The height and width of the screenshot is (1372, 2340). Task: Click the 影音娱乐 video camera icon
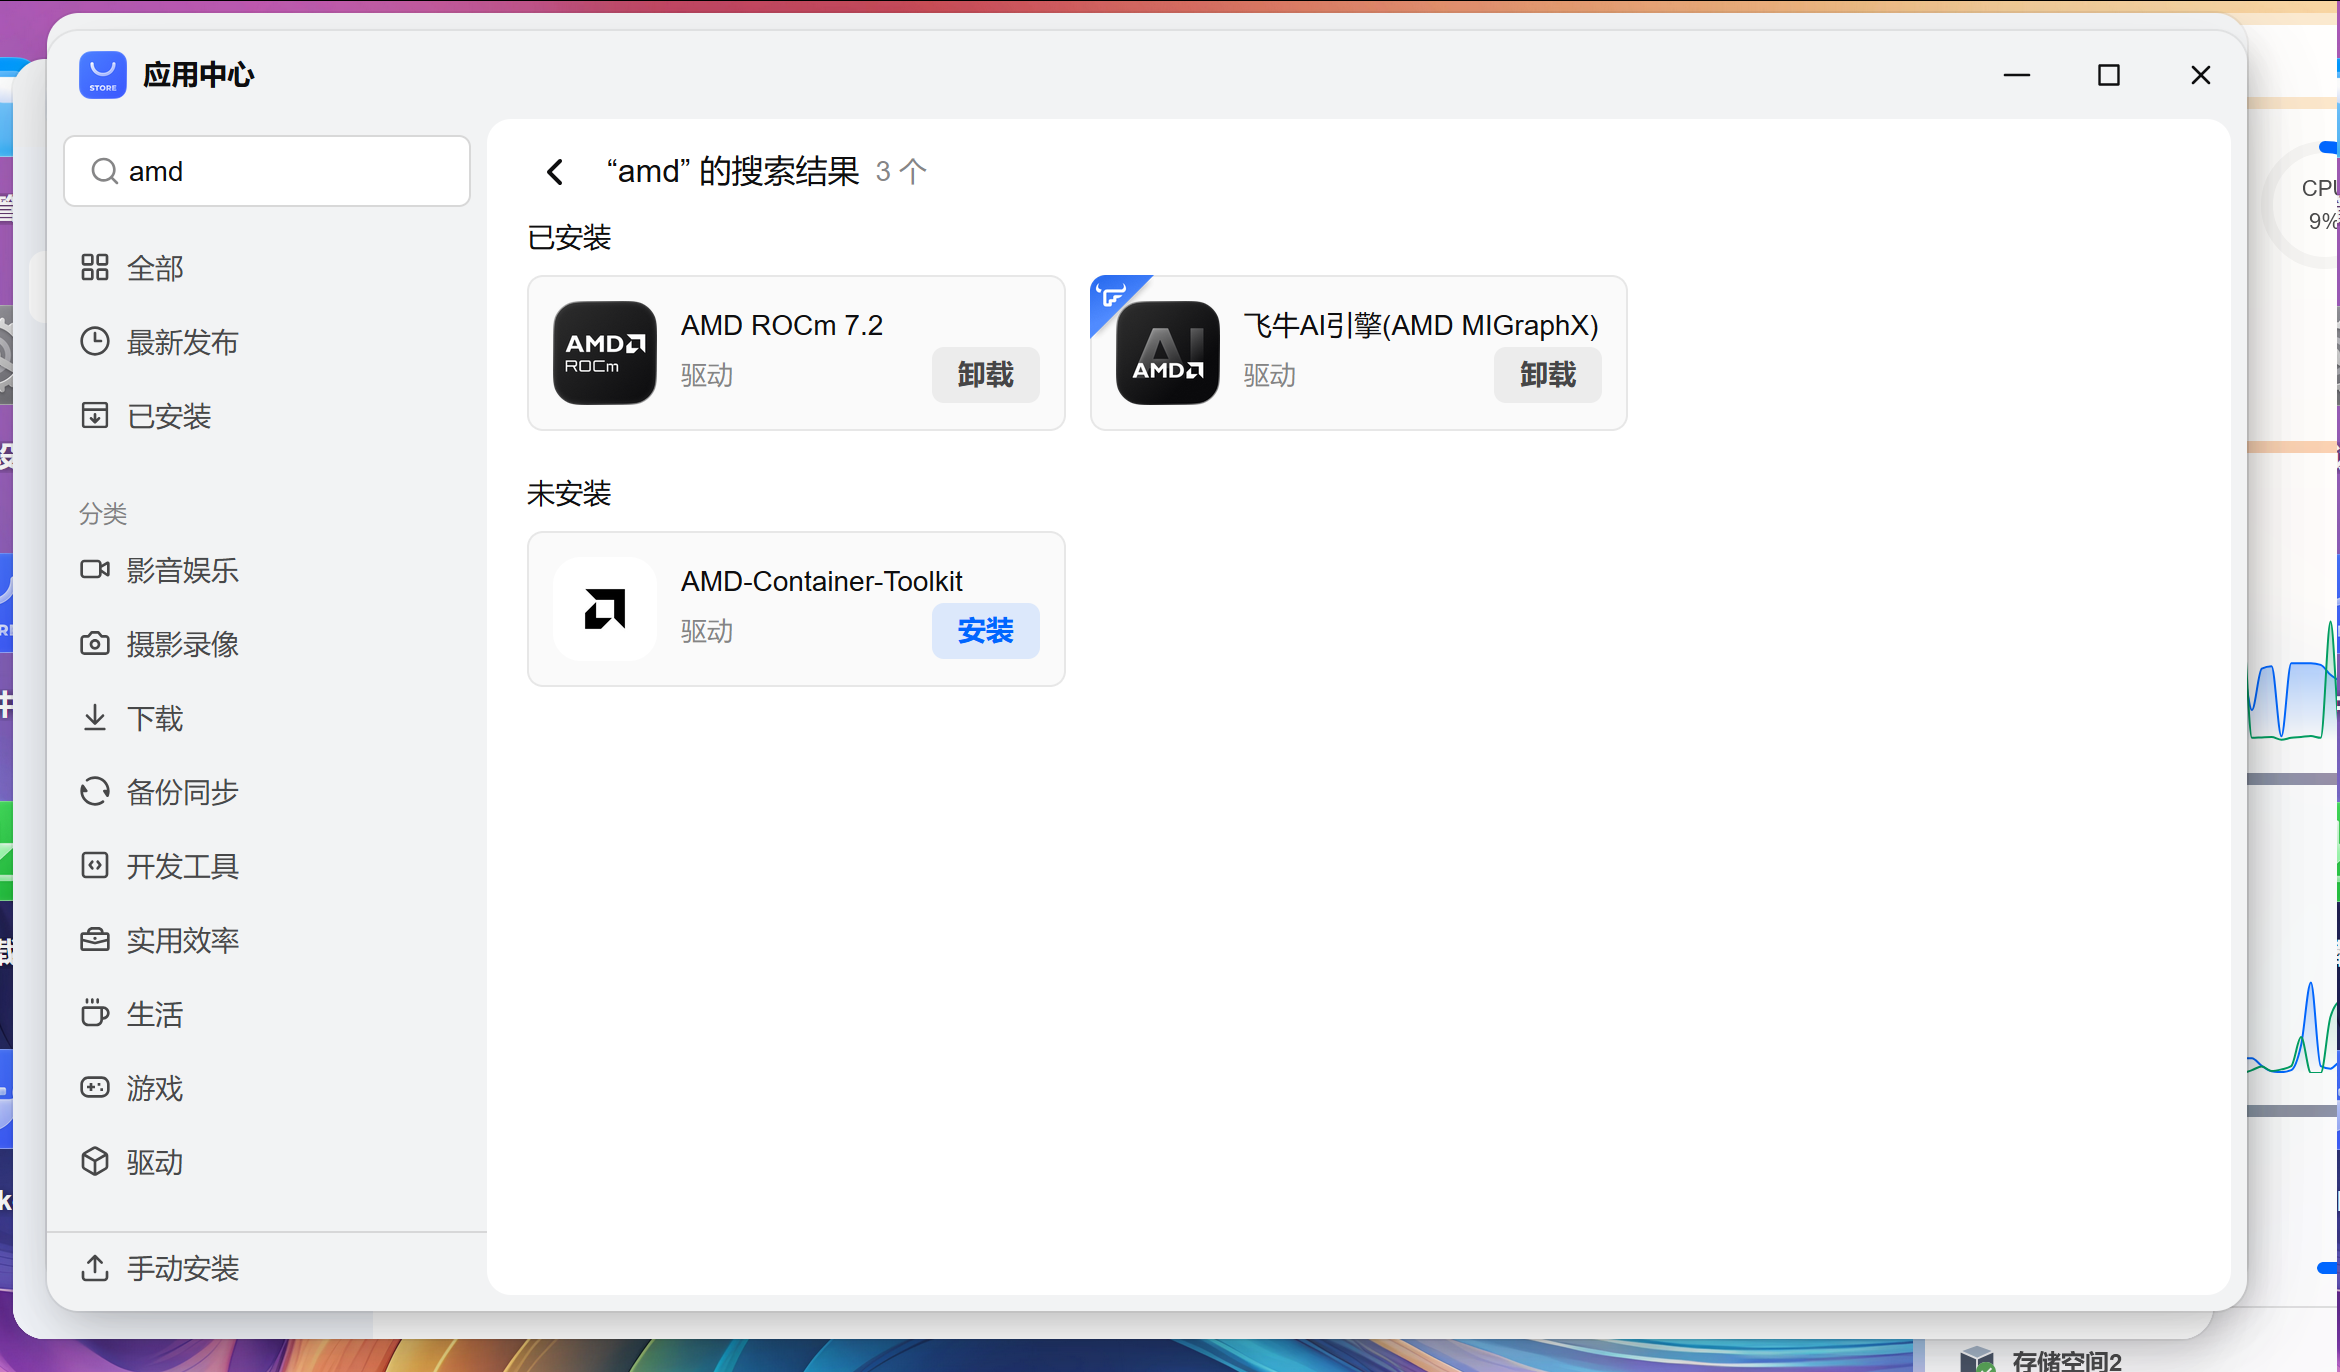click(95, 570)
